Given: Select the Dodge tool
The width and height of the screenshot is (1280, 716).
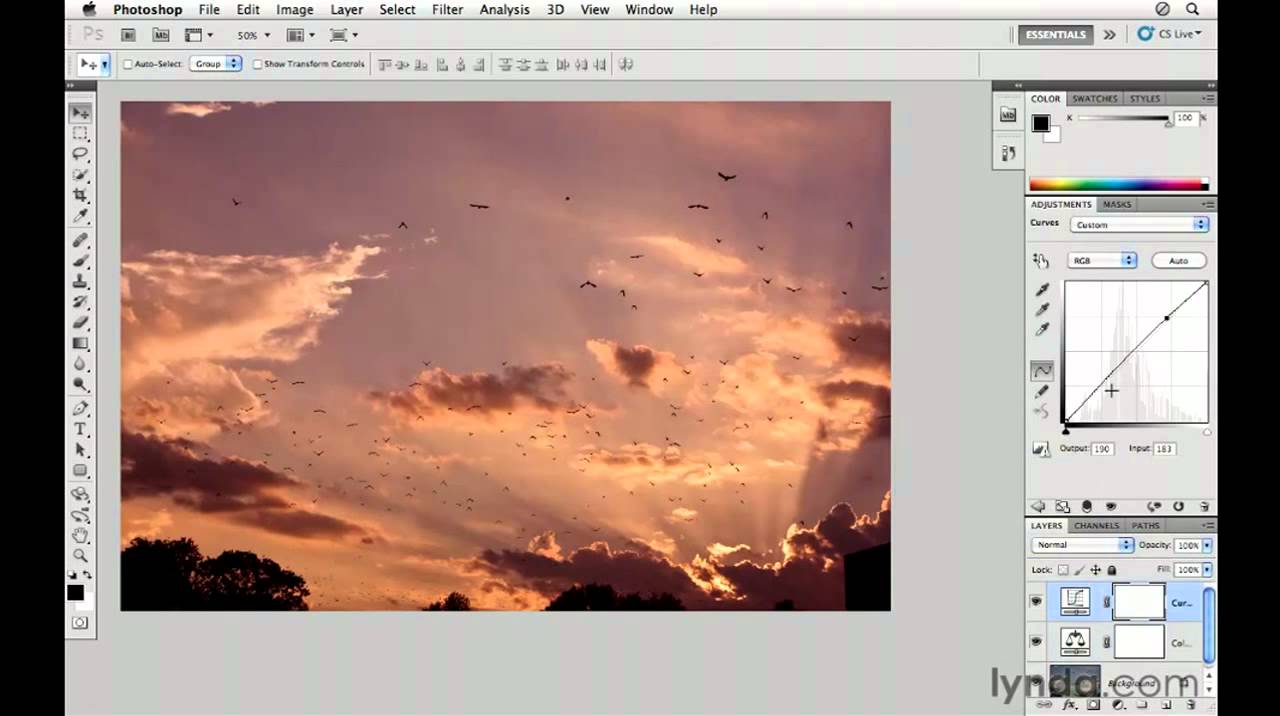Looking at the screenshot, I should point(80,384).
